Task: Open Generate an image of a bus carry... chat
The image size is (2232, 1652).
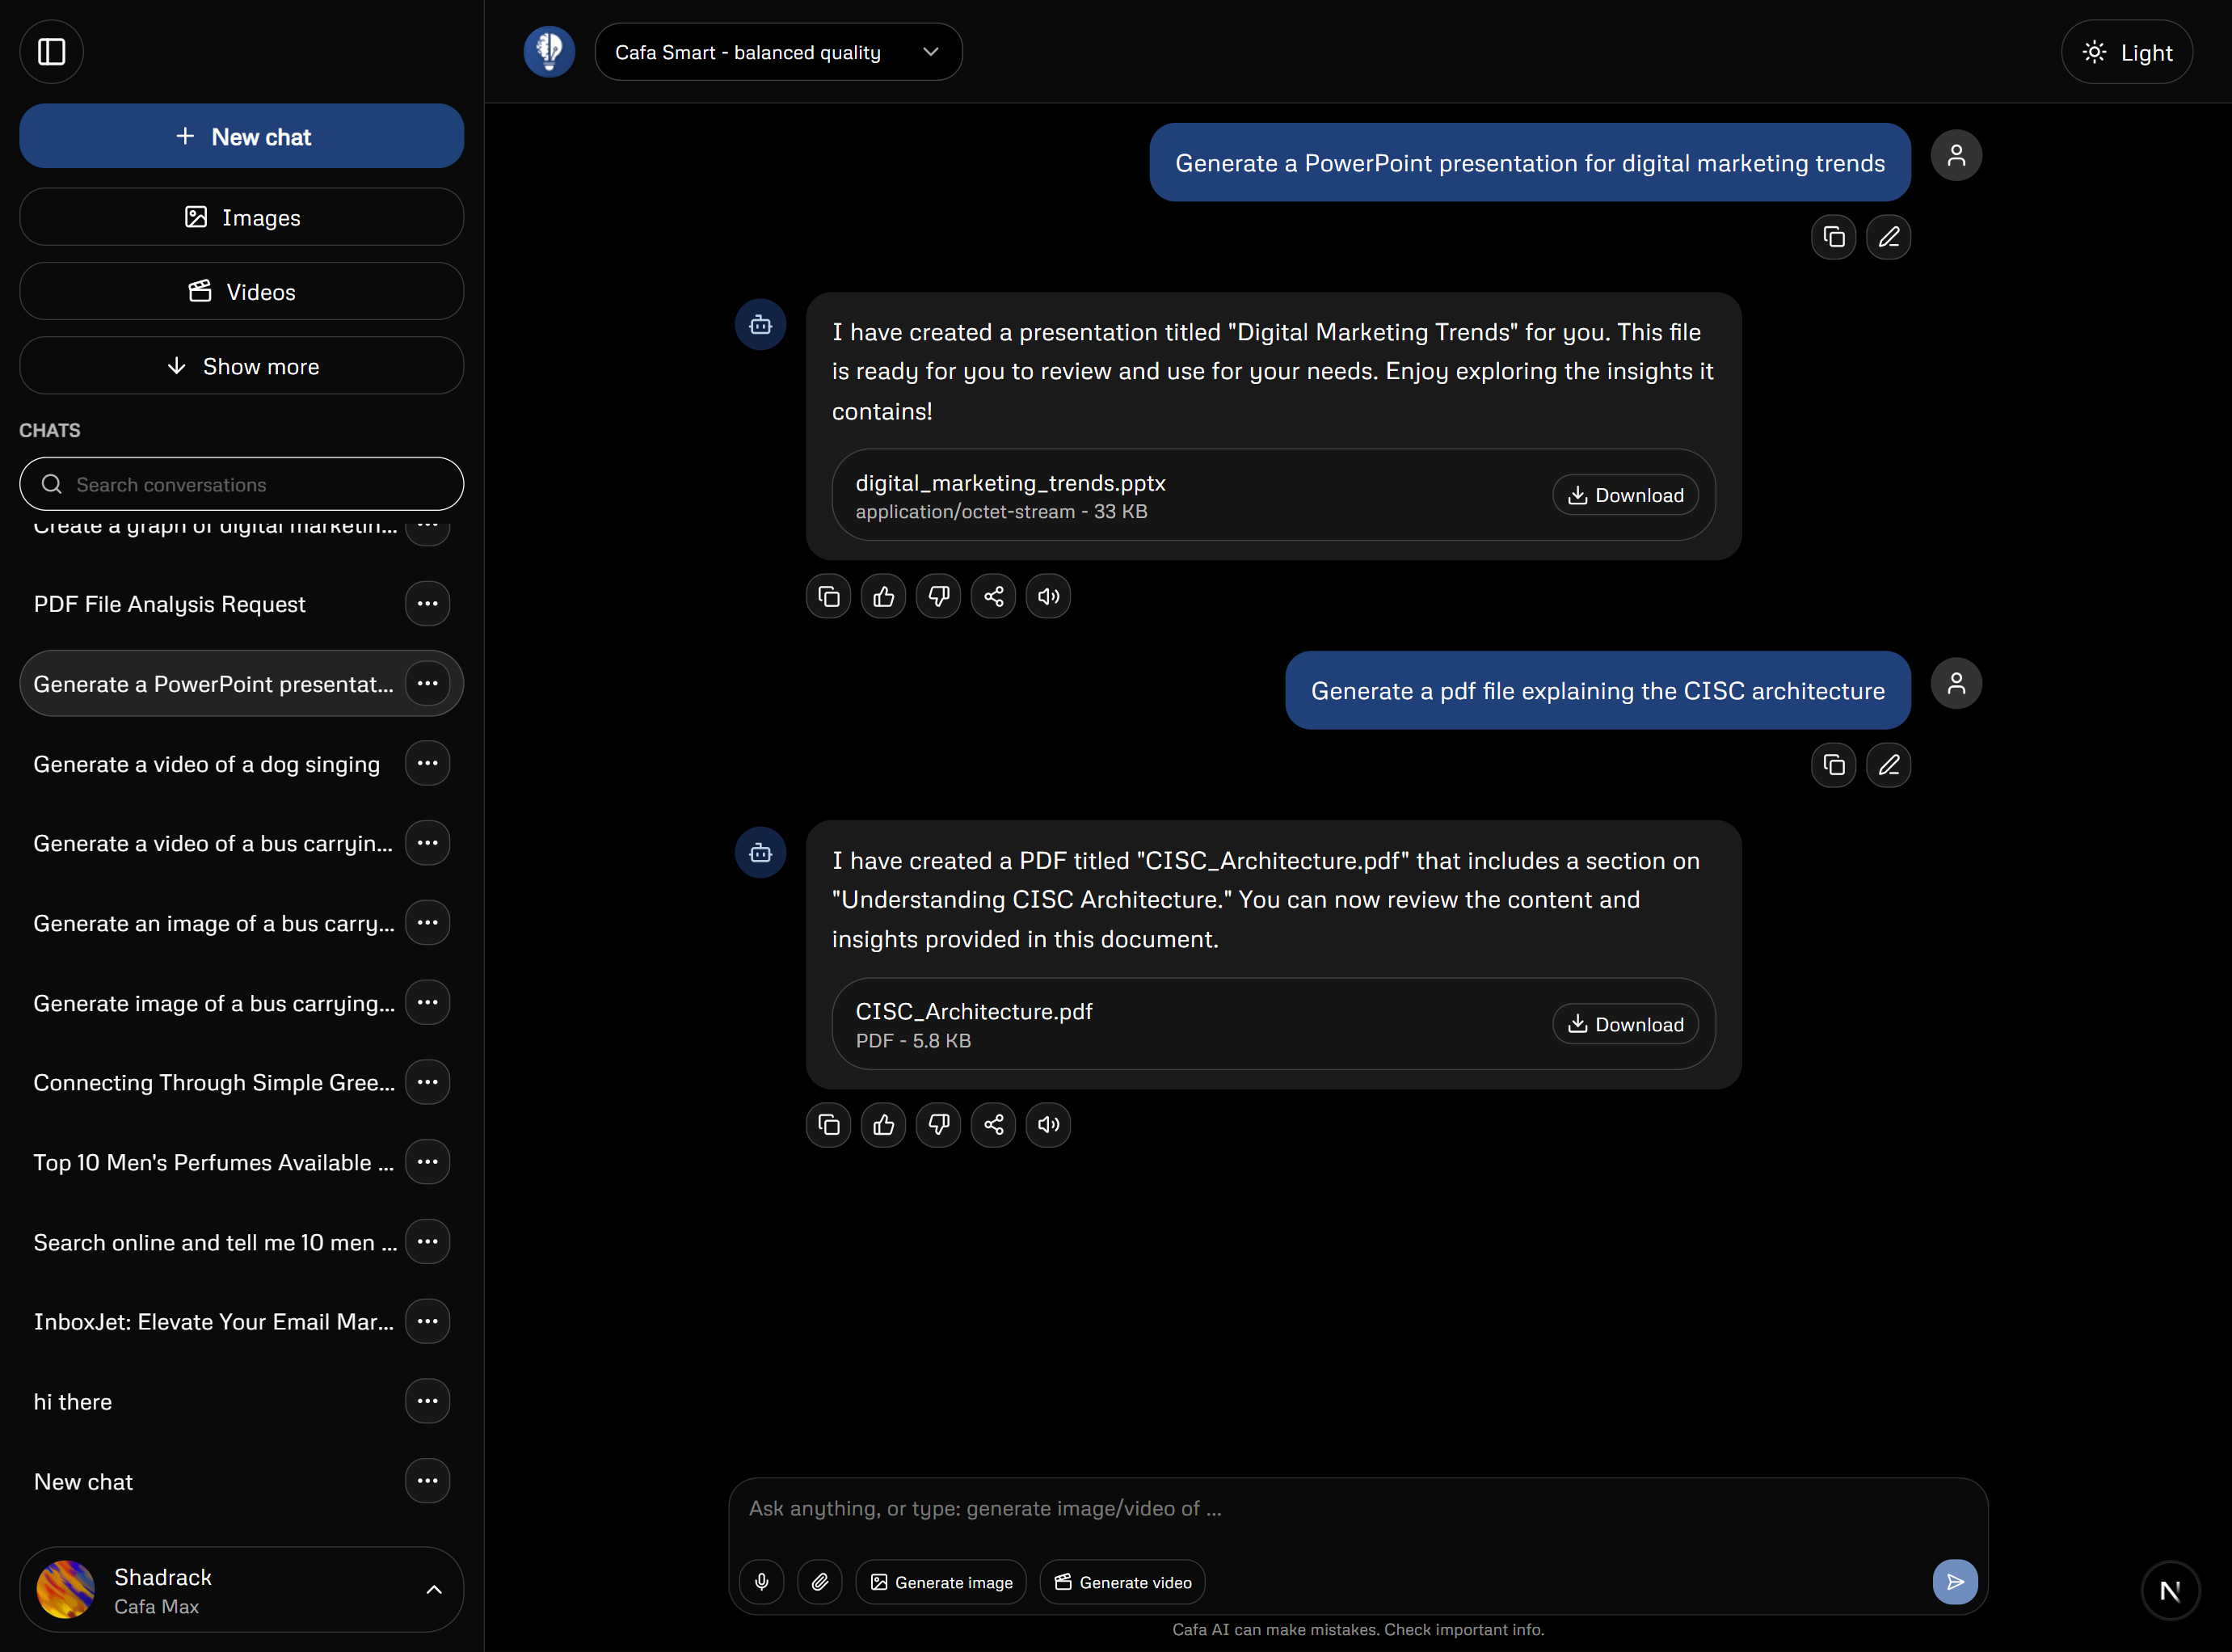Action: coord(214,923)
